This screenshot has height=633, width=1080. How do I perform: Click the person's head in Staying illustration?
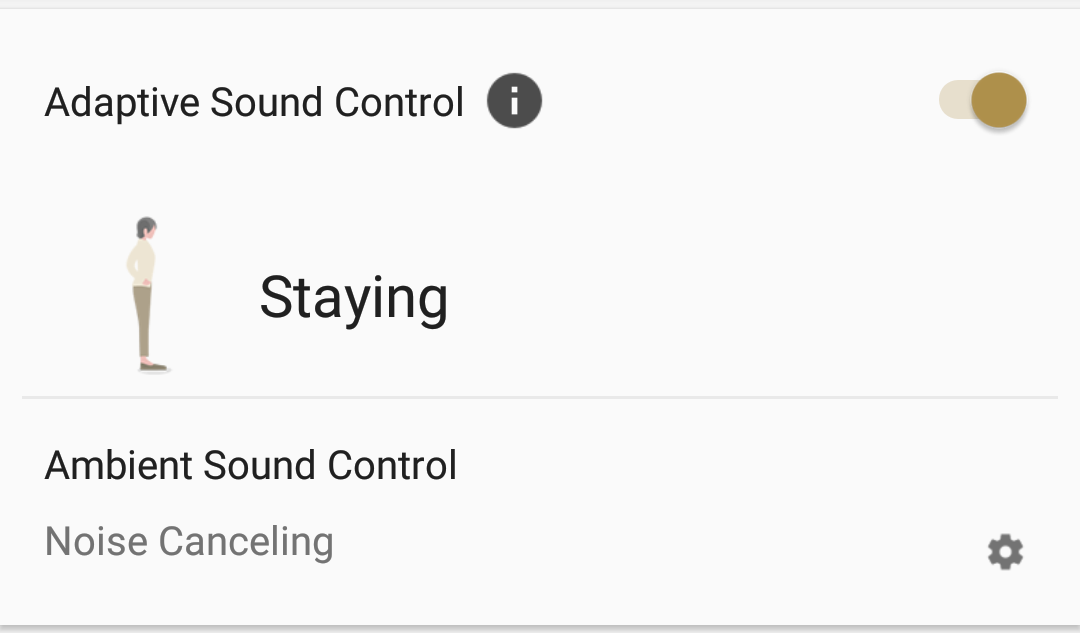point(147,228)
